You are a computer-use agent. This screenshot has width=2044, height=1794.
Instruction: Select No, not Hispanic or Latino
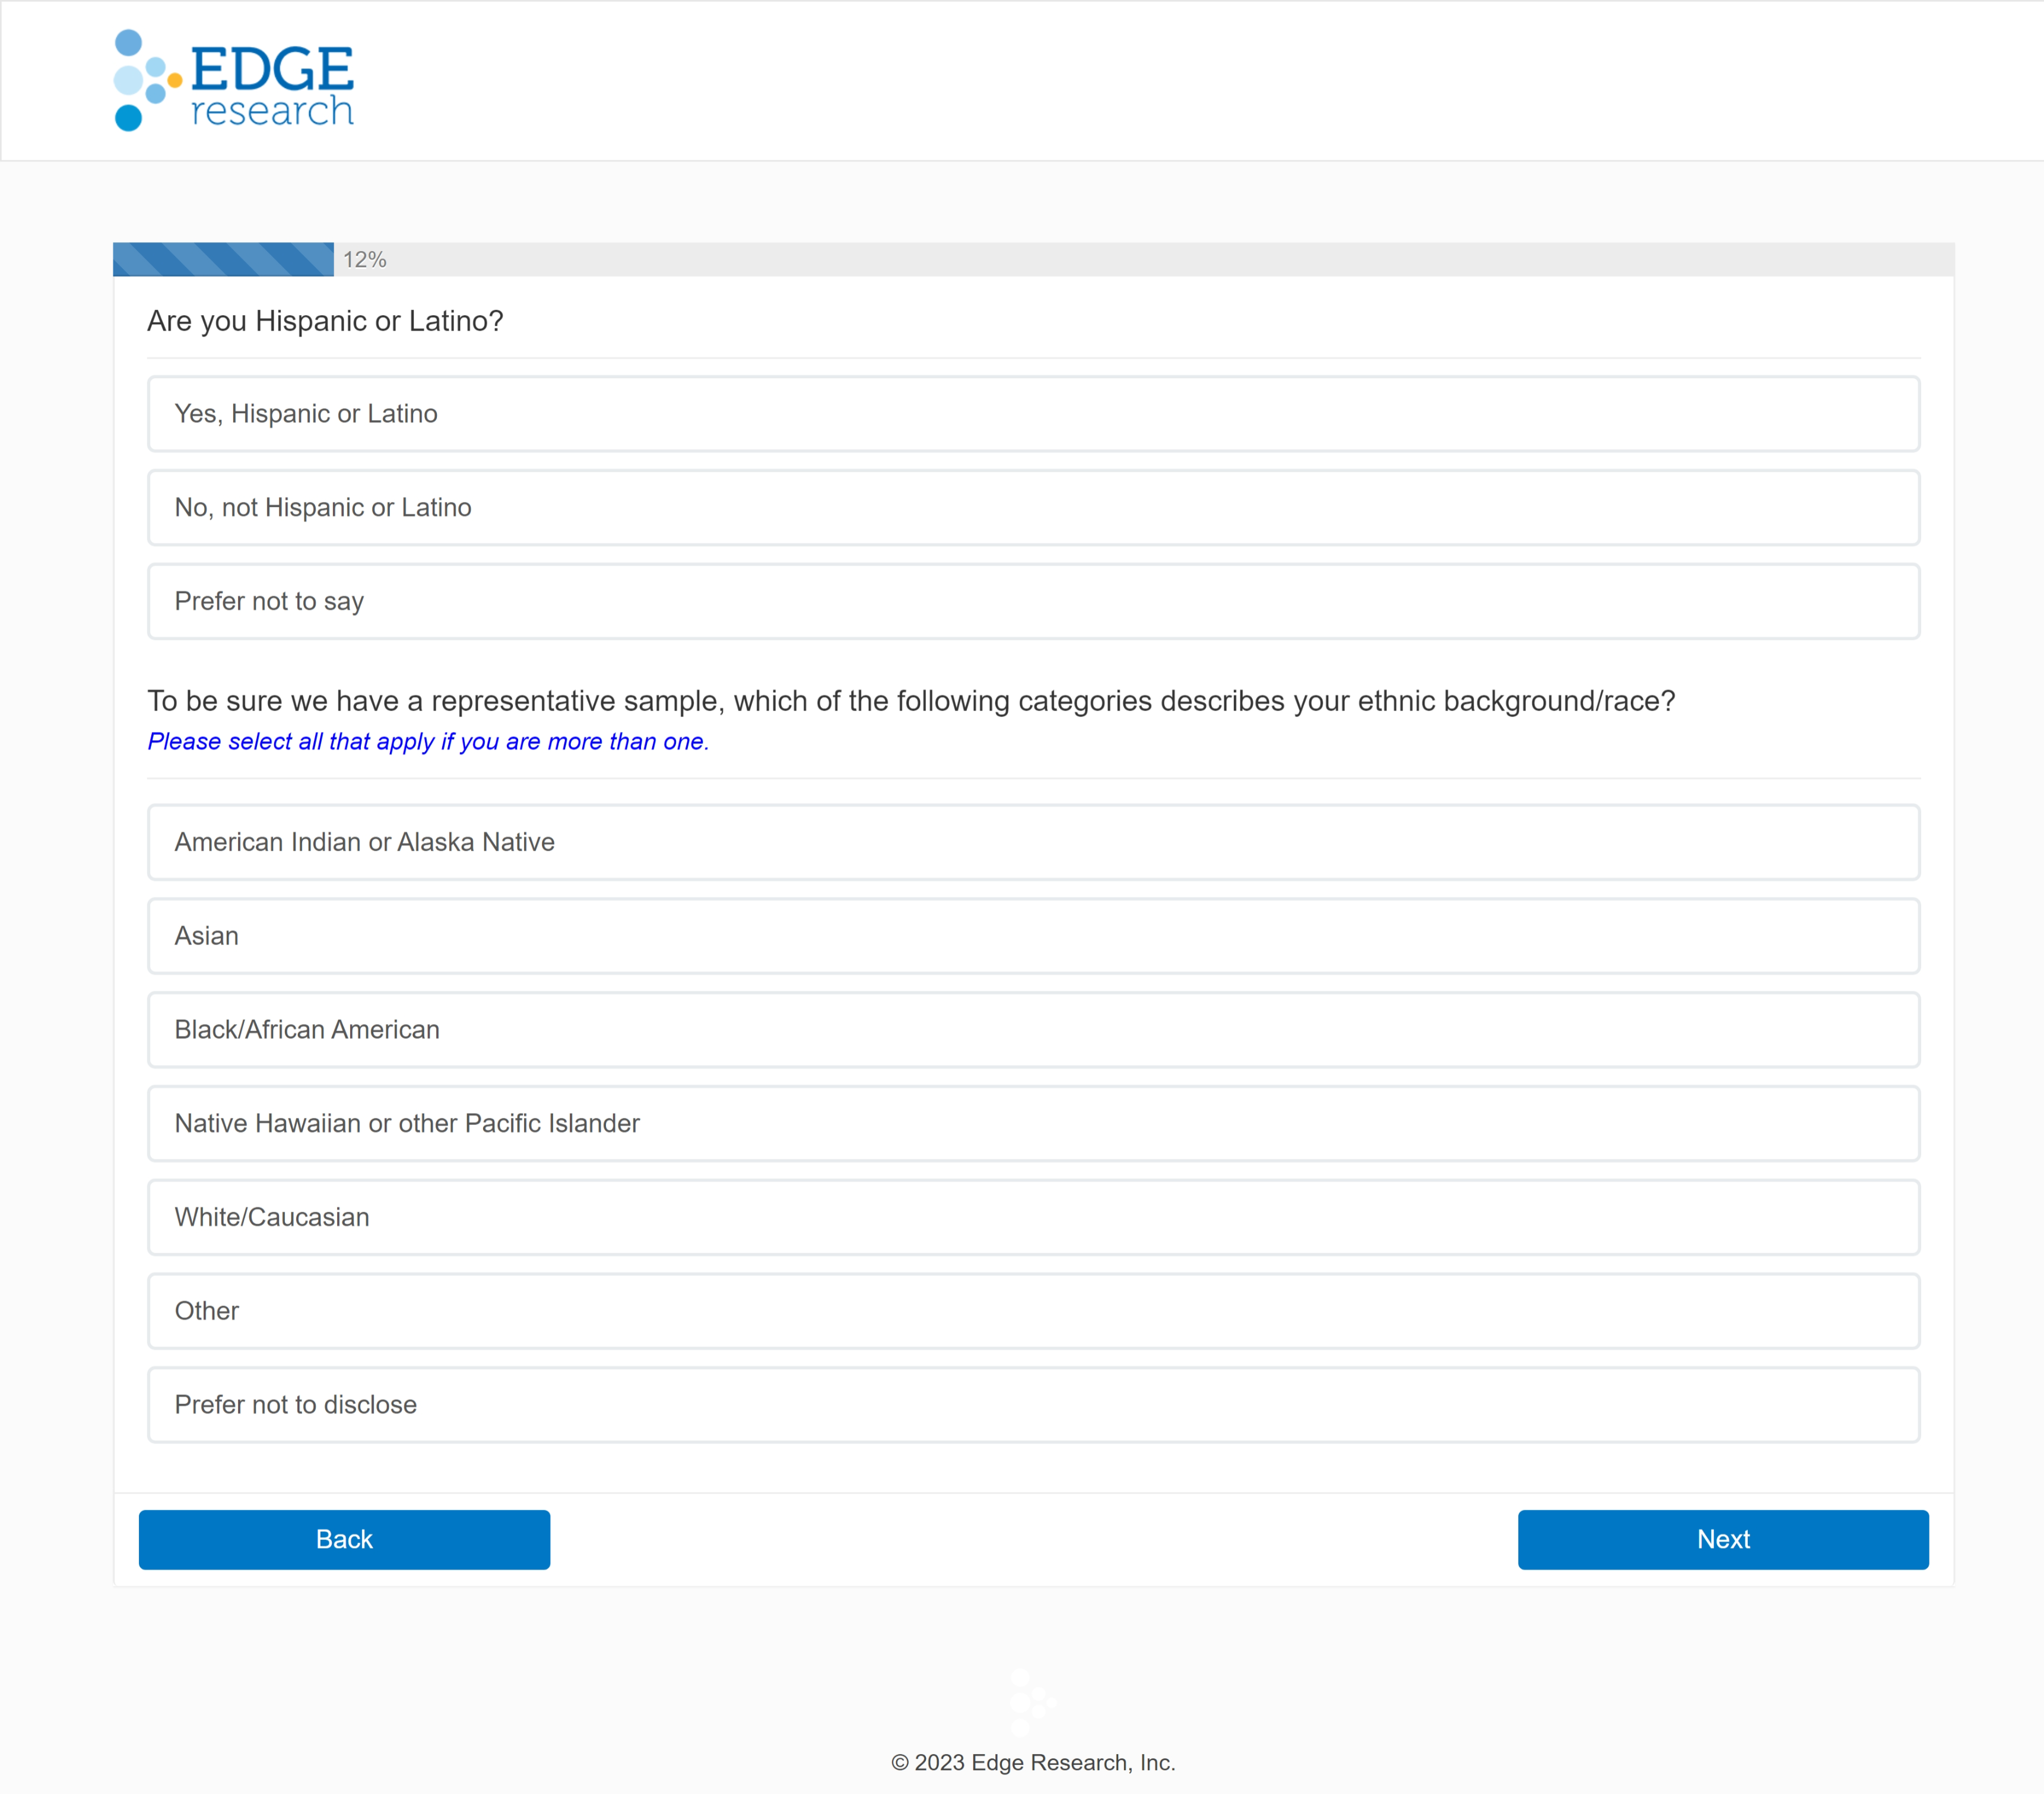pos(1033,508)
